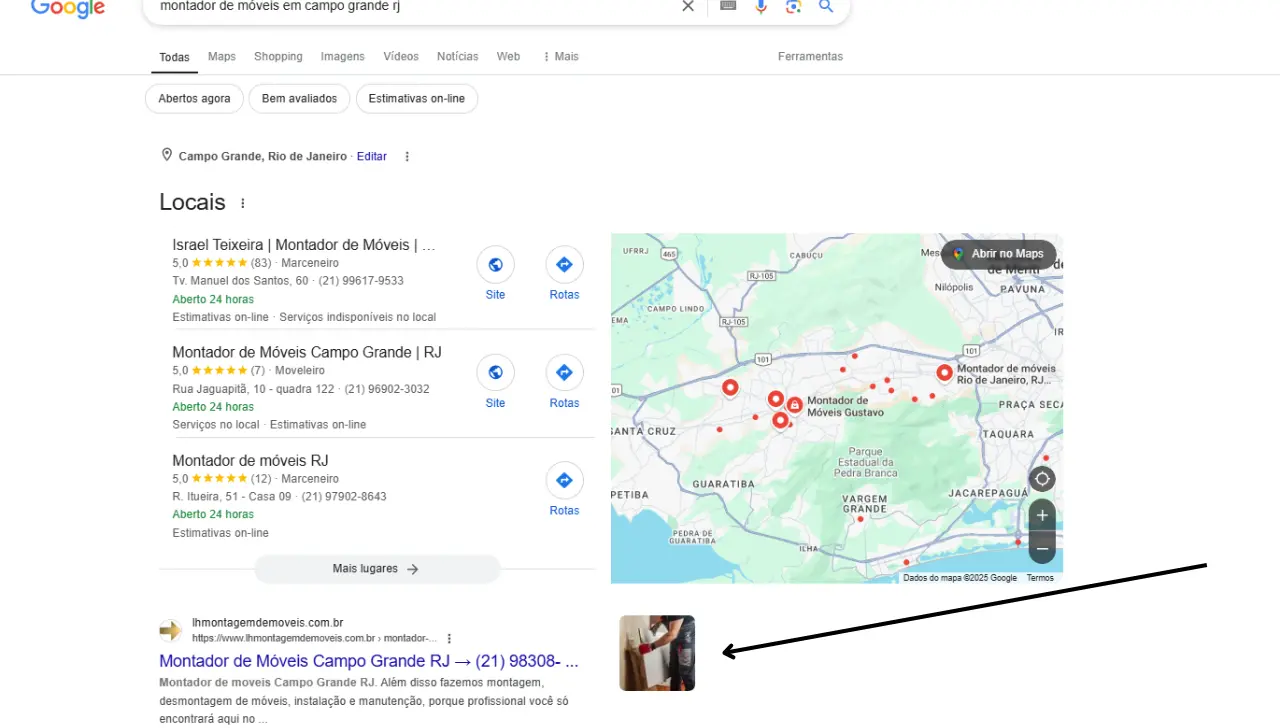This screenshot has height=728, width=1280.
Task: Open three-dot menu beside the Editar location link
Action: (406, 156)
